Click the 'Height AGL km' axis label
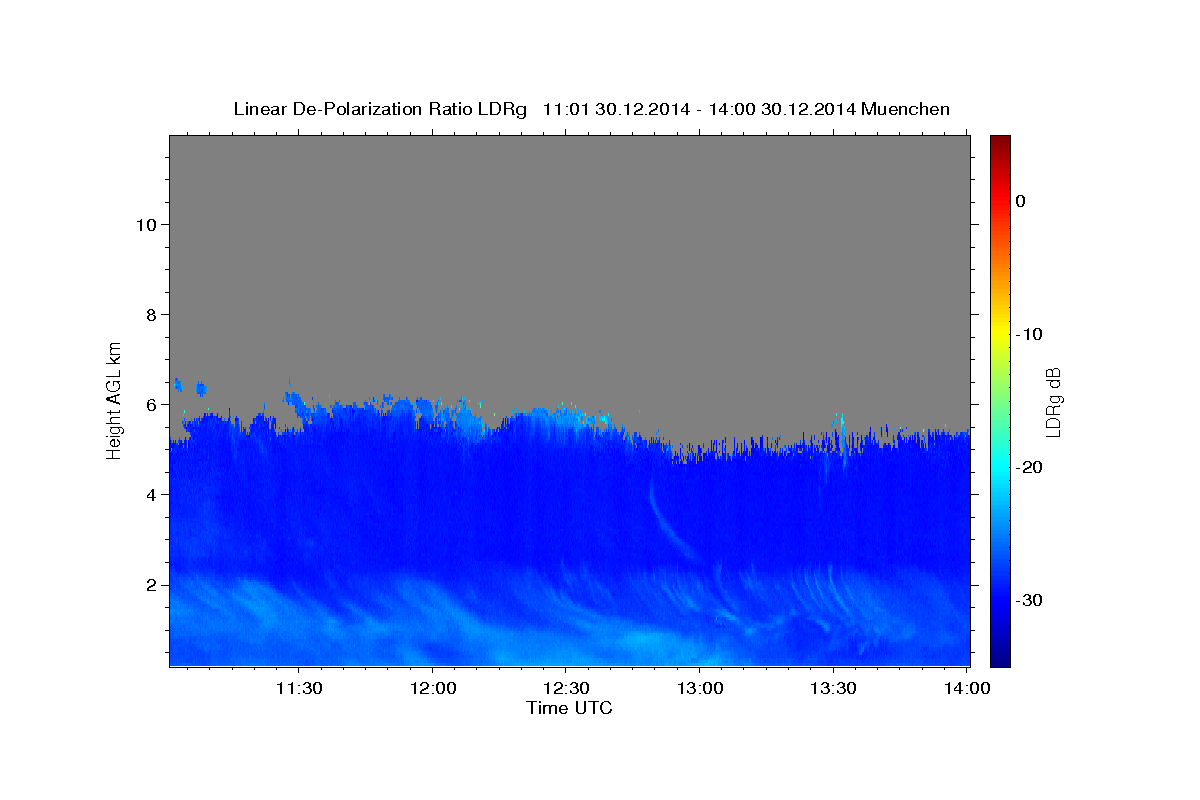Screen dimensions: 1200x800 [115, 399]
